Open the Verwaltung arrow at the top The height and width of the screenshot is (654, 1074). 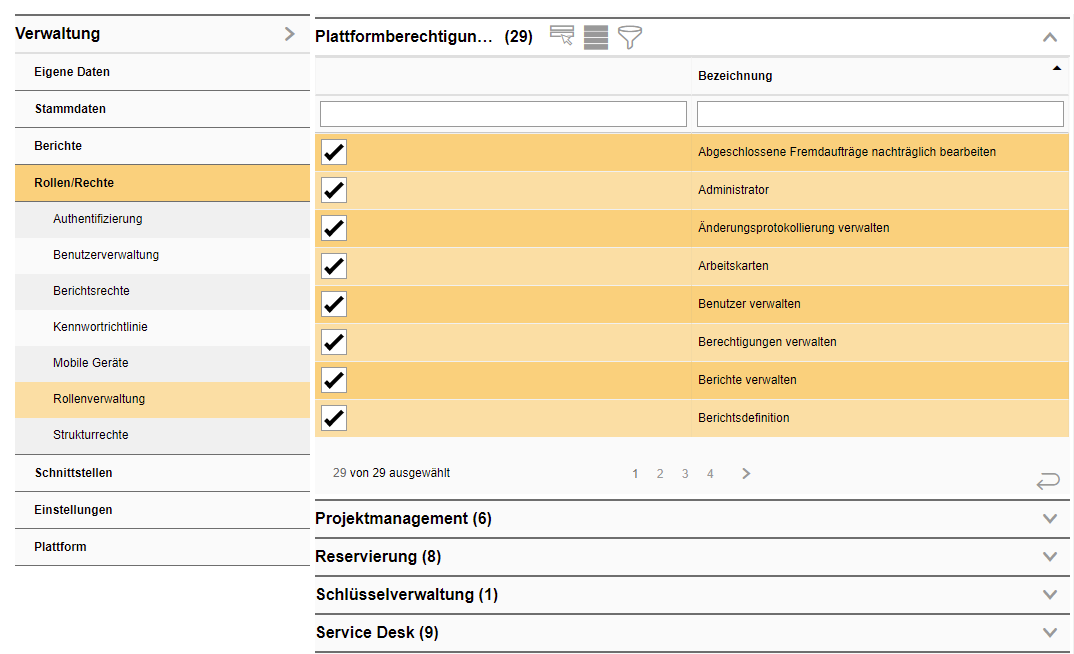click(x=290, y=33)
